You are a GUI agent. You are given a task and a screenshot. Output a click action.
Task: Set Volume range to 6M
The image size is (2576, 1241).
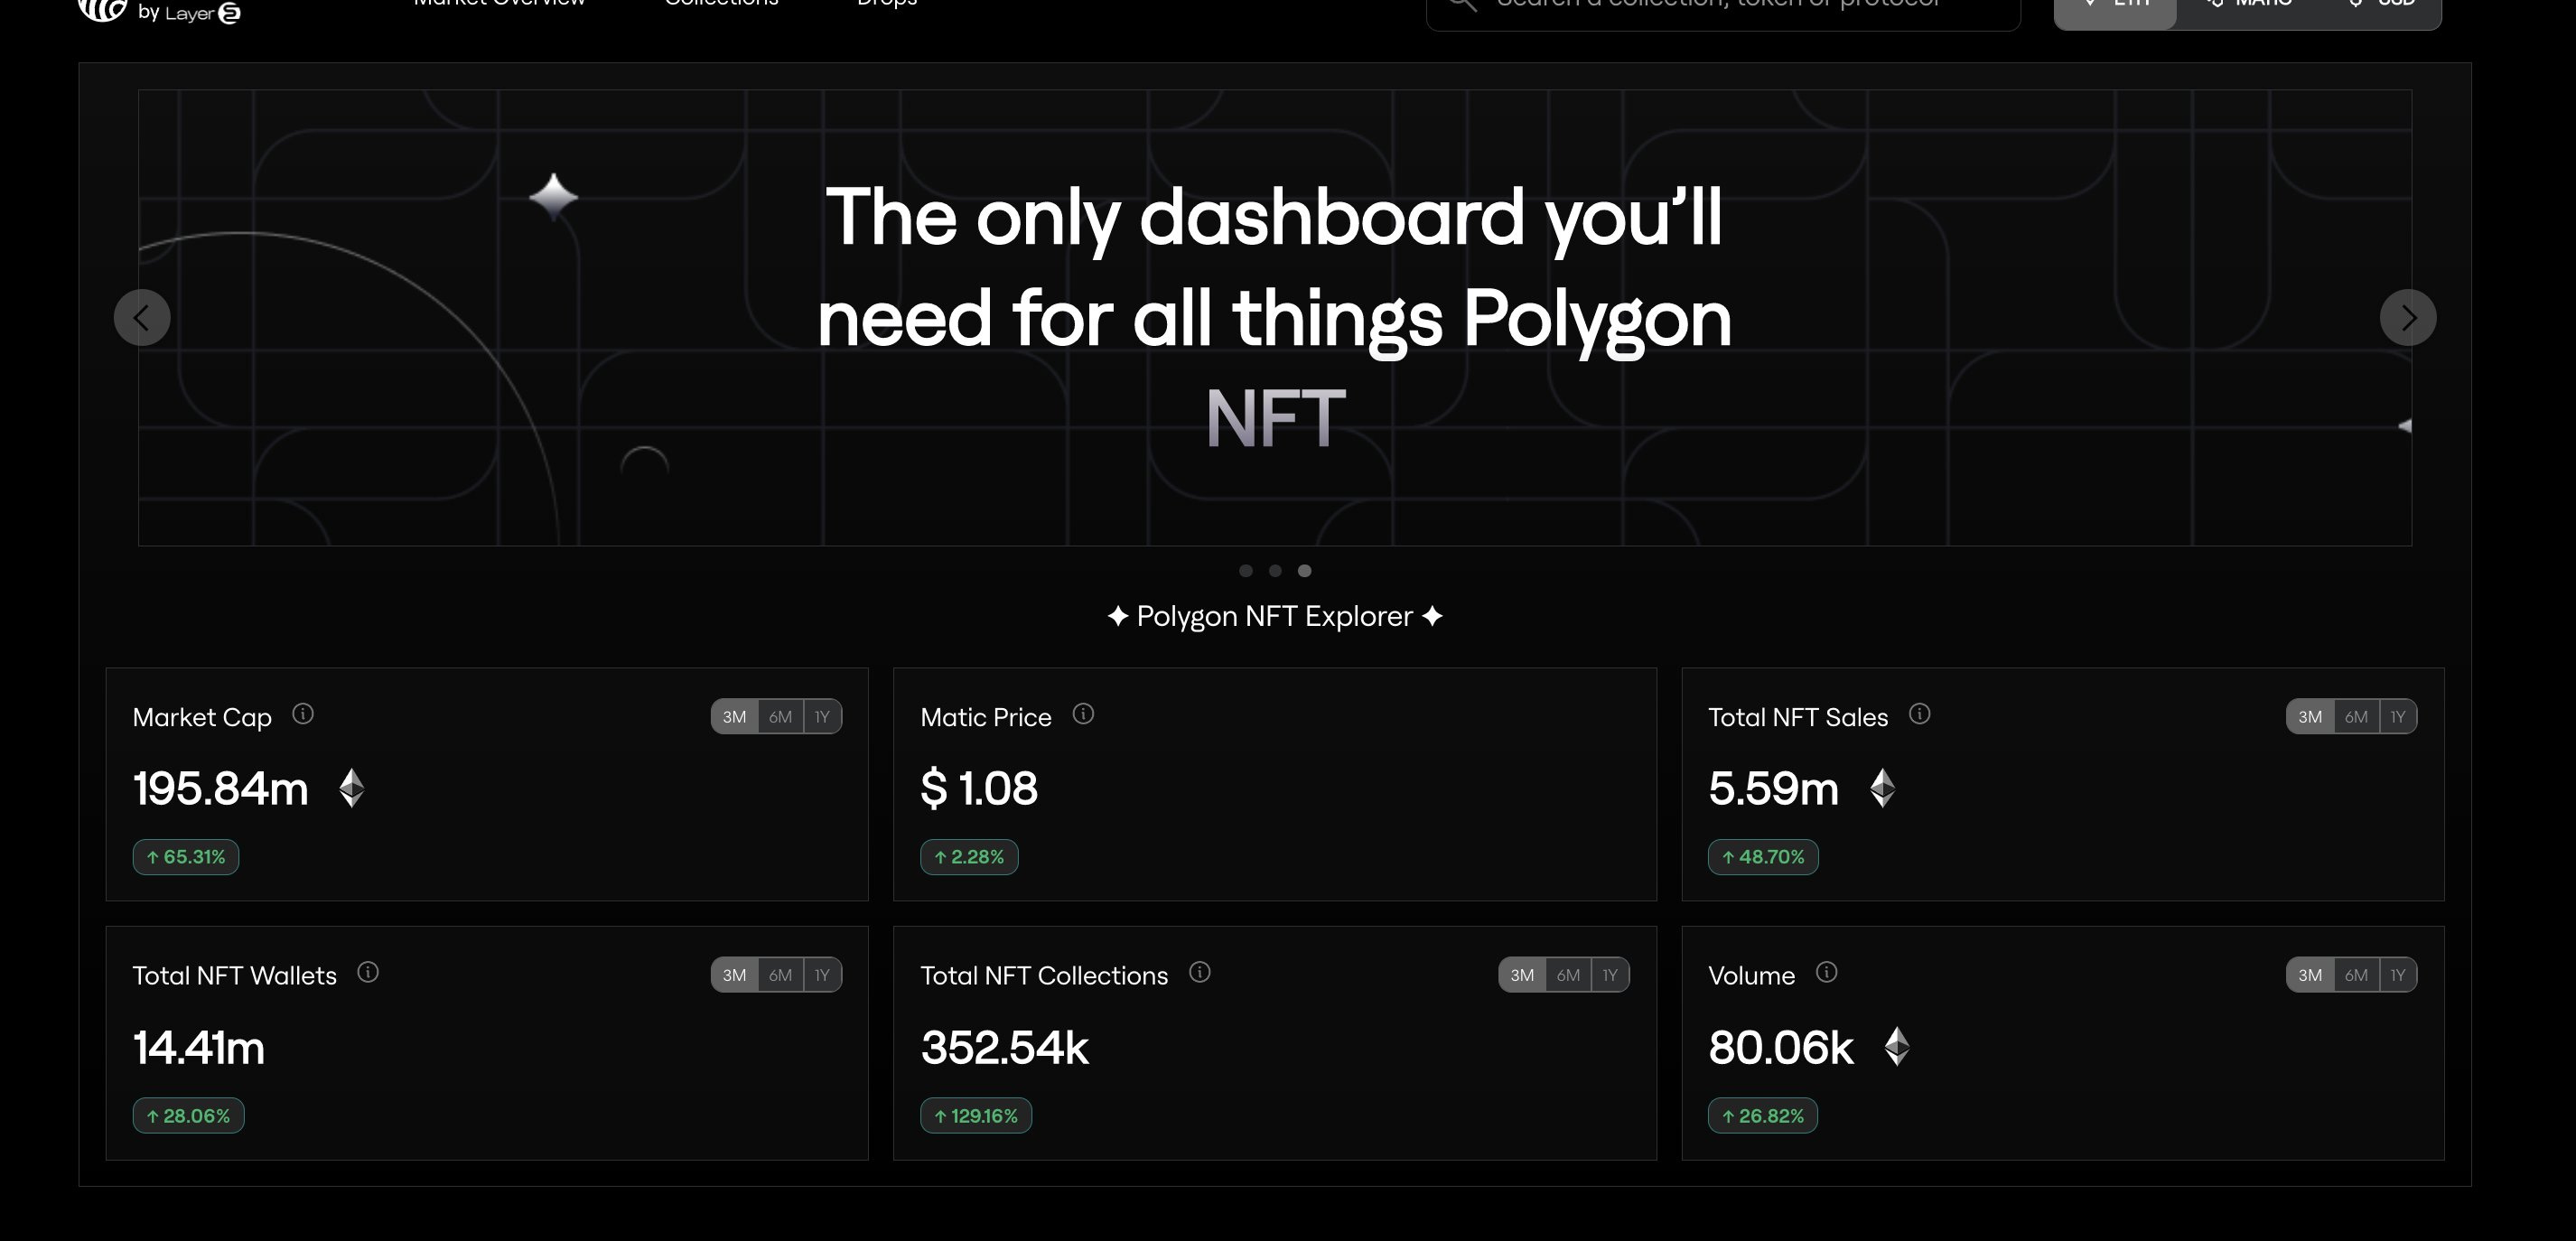tap(2356, 975)
